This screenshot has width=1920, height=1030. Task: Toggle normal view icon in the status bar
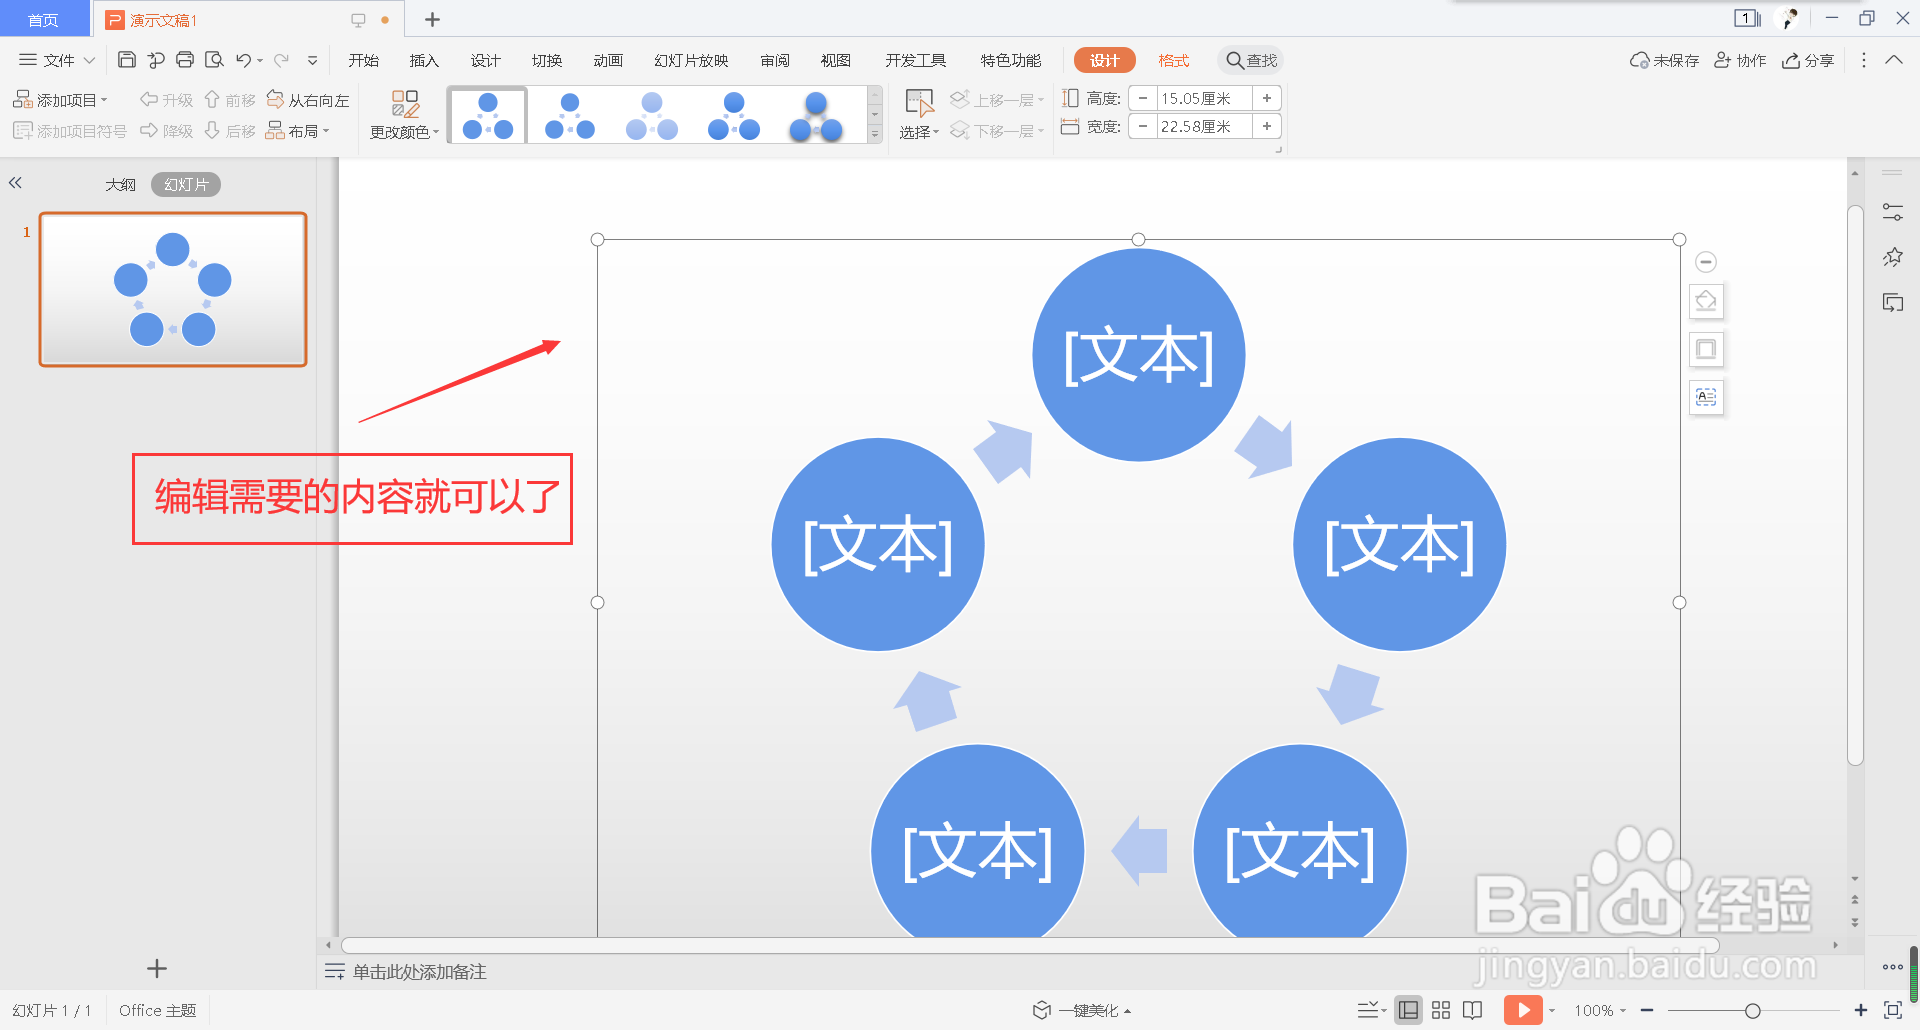pyautogui.click(x=1408, y=1010)
